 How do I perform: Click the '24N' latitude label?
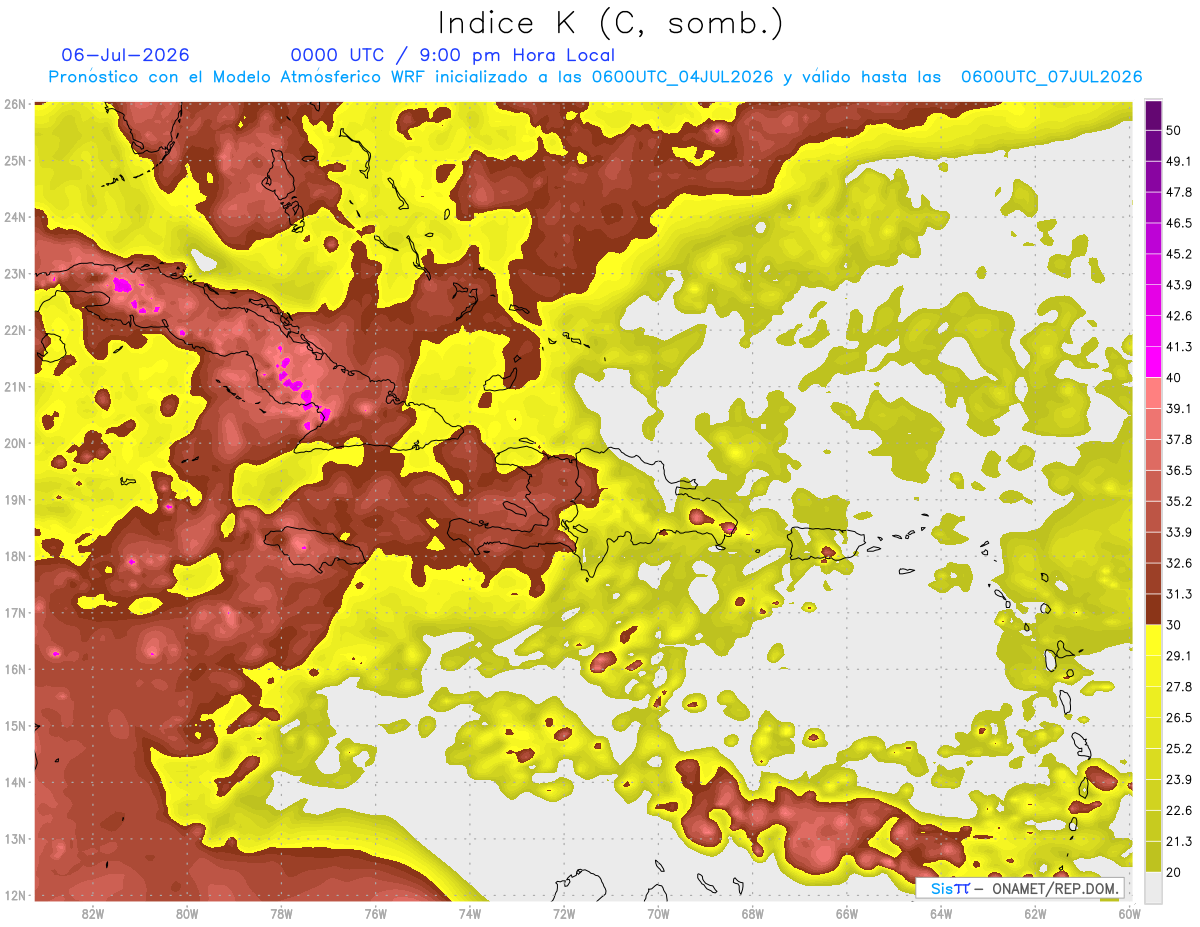[x=15, y=217]
